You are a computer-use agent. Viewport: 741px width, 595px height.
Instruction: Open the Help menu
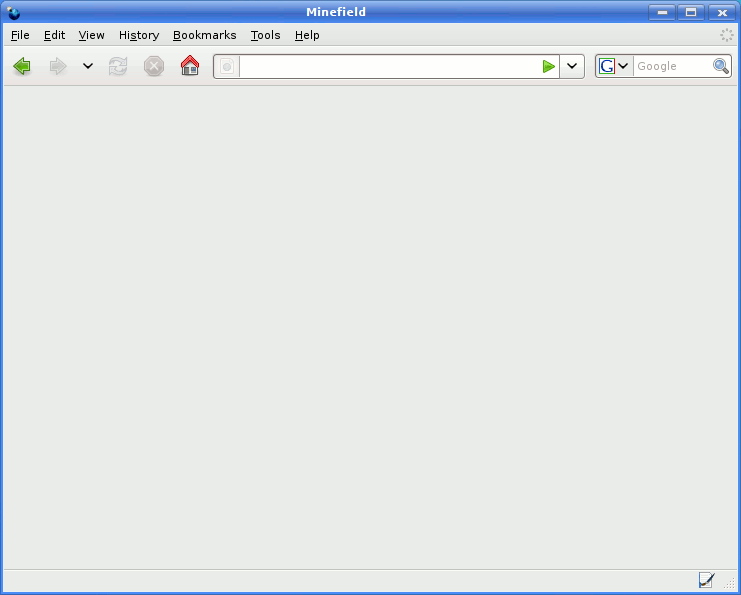click(307, 35)
